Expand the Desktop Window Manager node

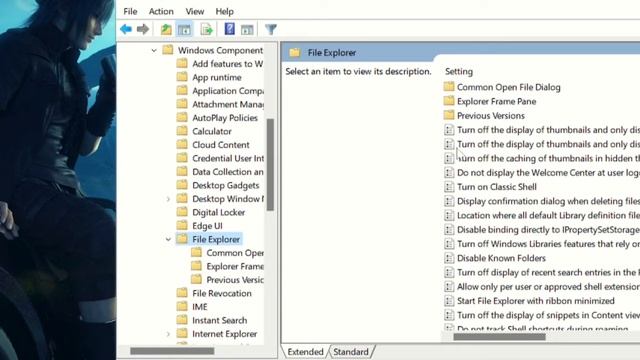168,199
